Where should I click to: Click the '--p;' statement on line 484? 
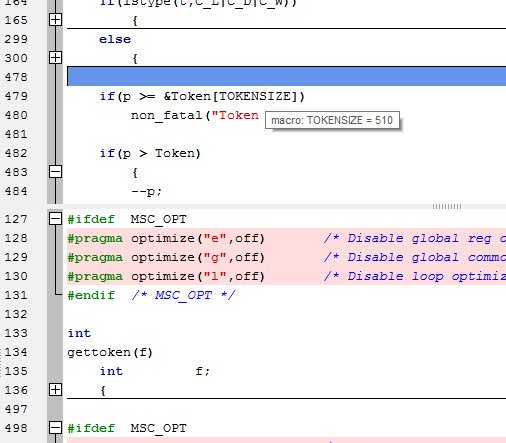pyautogui.click(x=147, y=191)
